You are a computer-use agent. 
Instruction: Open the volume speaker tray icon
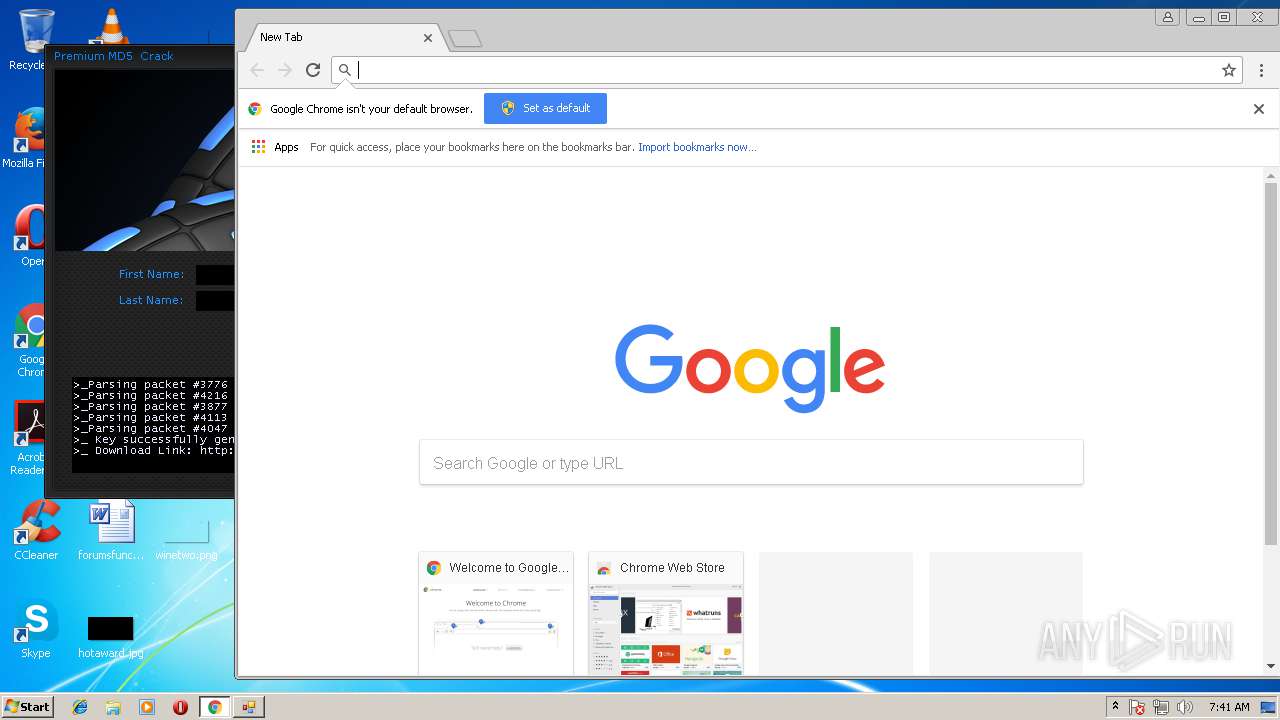point(1185,707)
